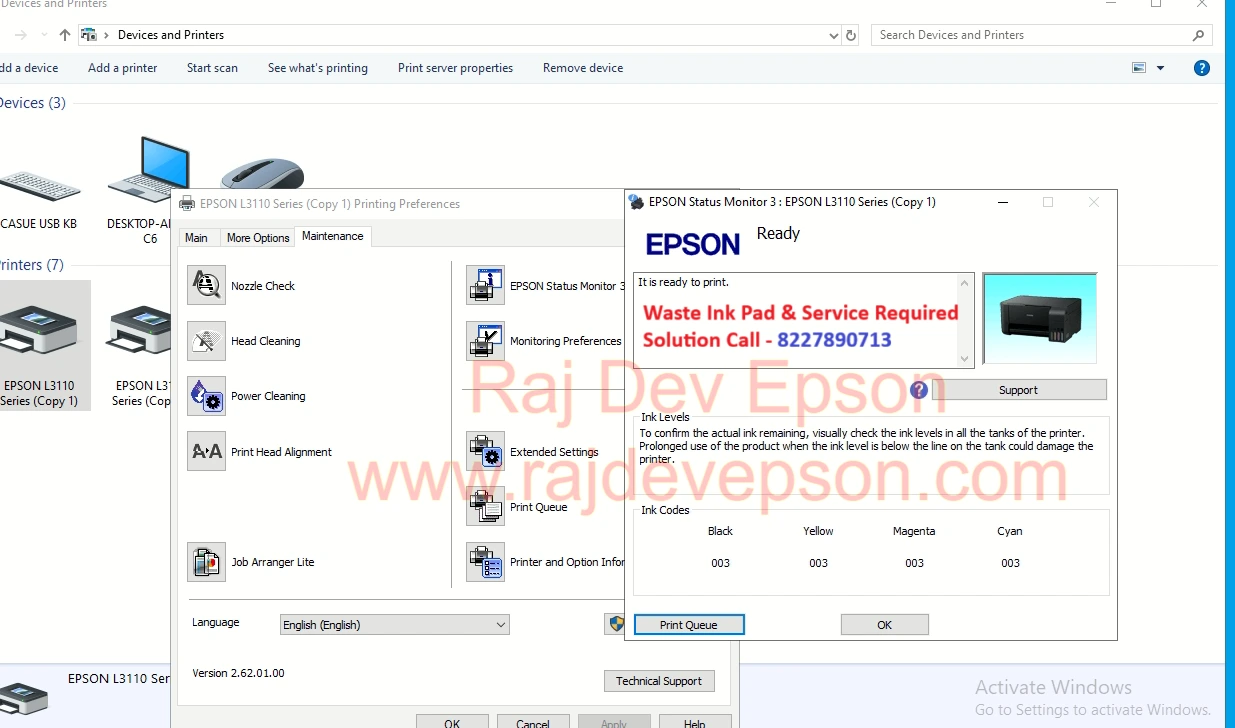Viewport: 1235px width, 728px height.
Task: Launch Job Arranger Lite icon
Action: point(206,562)
